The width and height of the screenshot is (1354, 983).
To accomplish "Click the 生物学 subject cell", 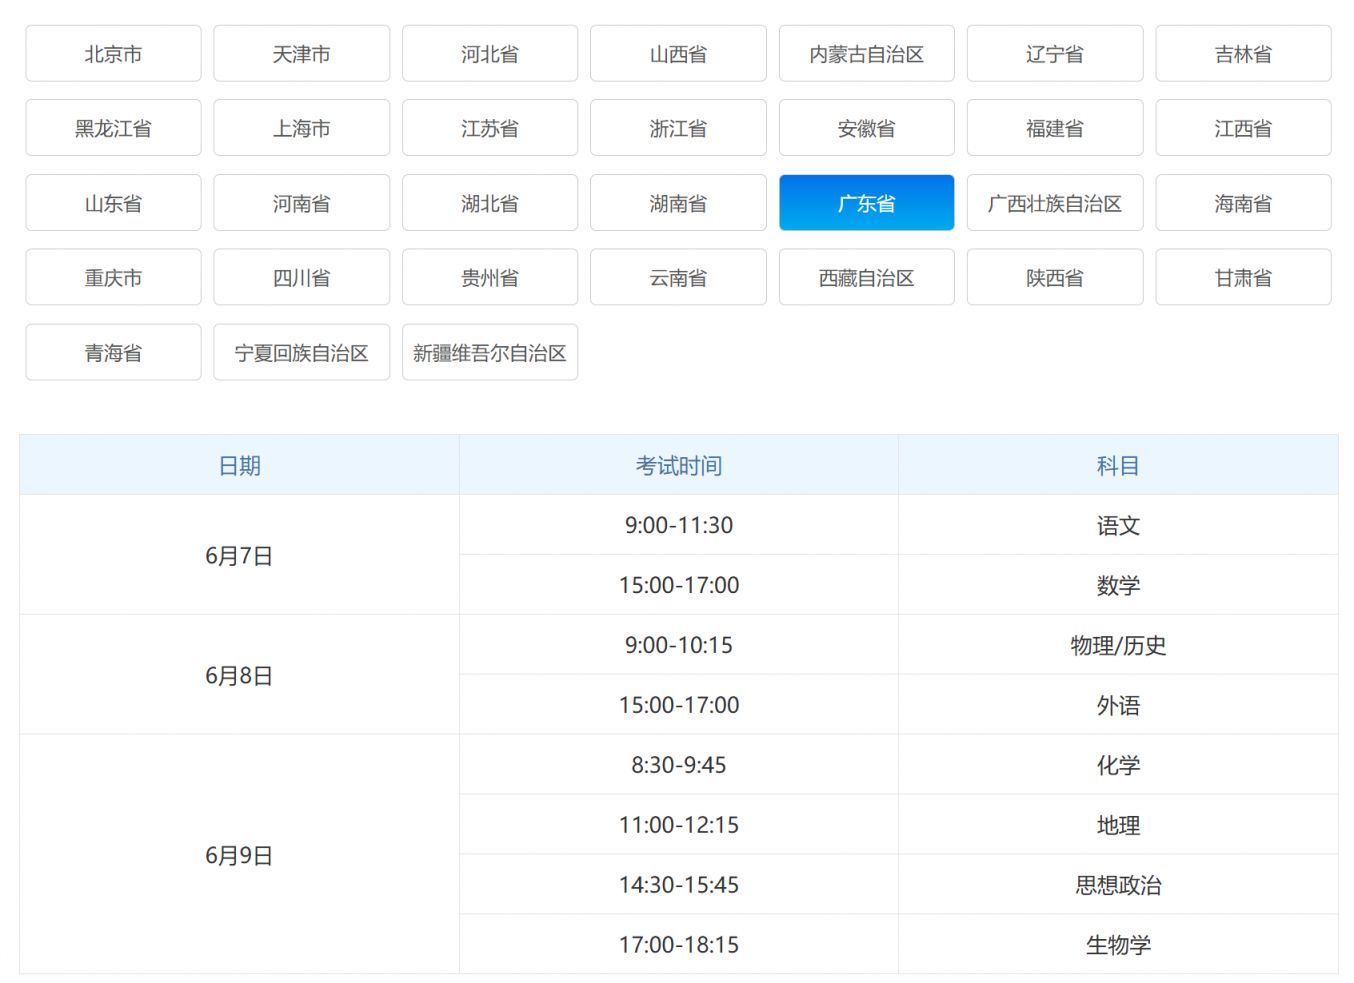I will point(1118,944).
